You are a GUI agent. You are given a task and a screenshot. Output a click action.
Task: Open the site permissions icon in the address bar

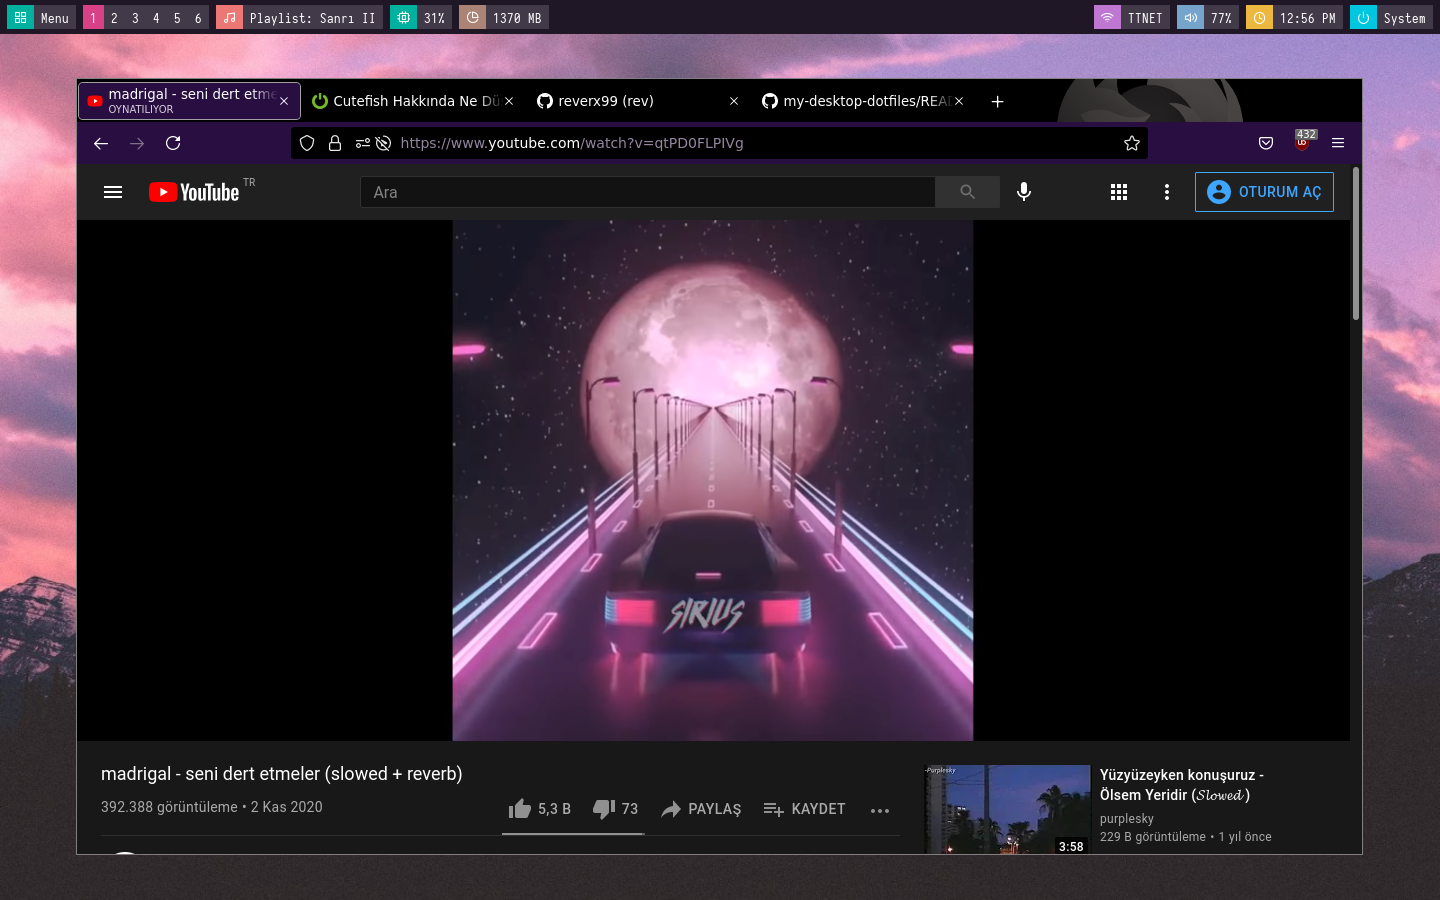(x=362, y=143)
